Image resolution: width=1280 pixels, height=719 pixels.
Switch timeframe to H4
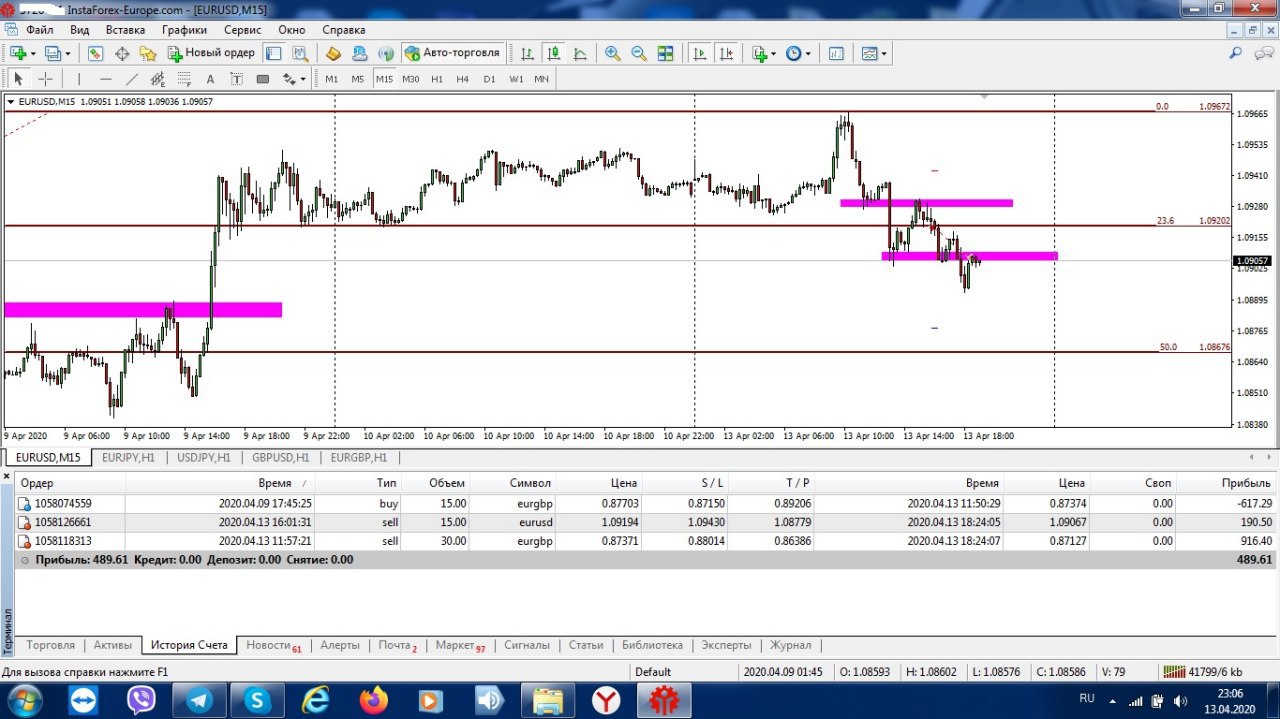click(x=462, y=79)
